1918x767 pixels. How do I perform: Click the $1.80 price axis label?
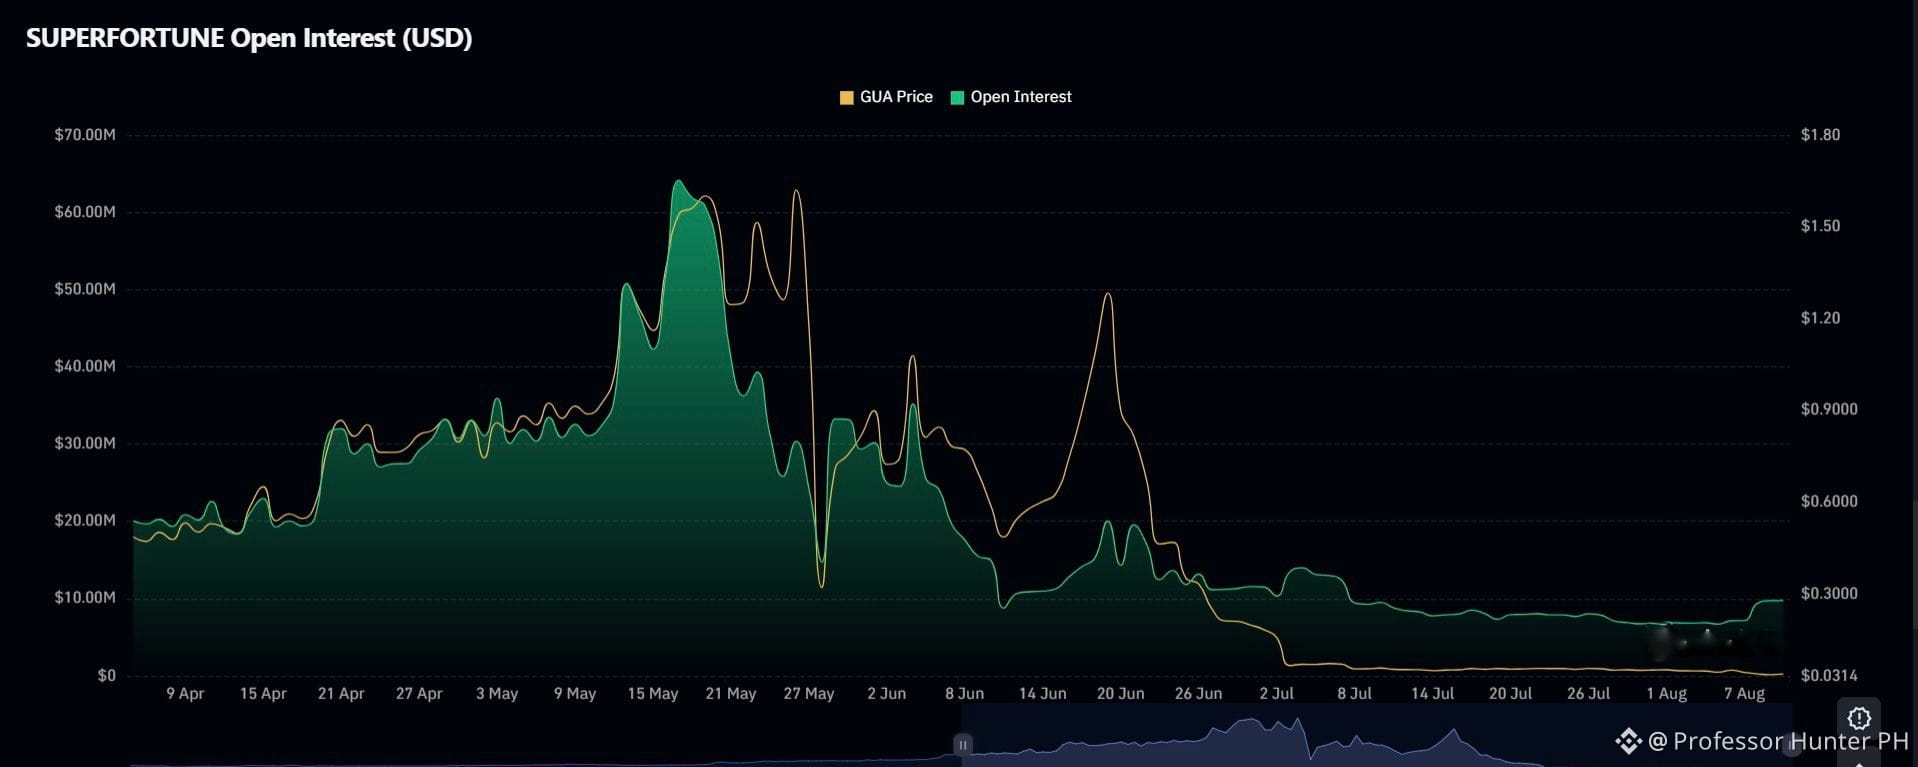click(x=1820, y=135)
